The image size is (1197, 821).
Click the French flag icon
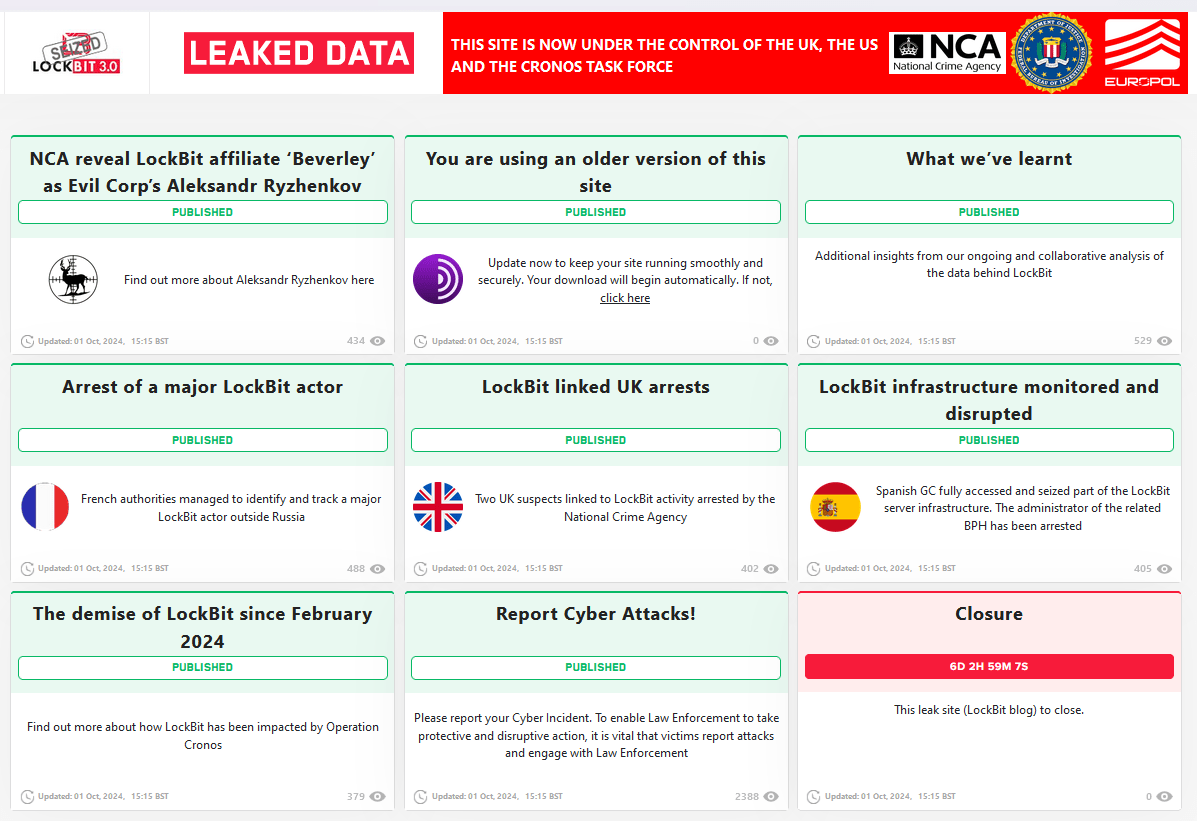(45, 507)
